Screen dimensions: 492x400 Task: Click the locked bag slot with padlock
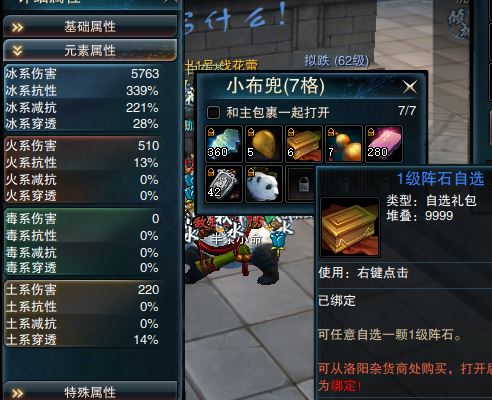coord(302,184)
